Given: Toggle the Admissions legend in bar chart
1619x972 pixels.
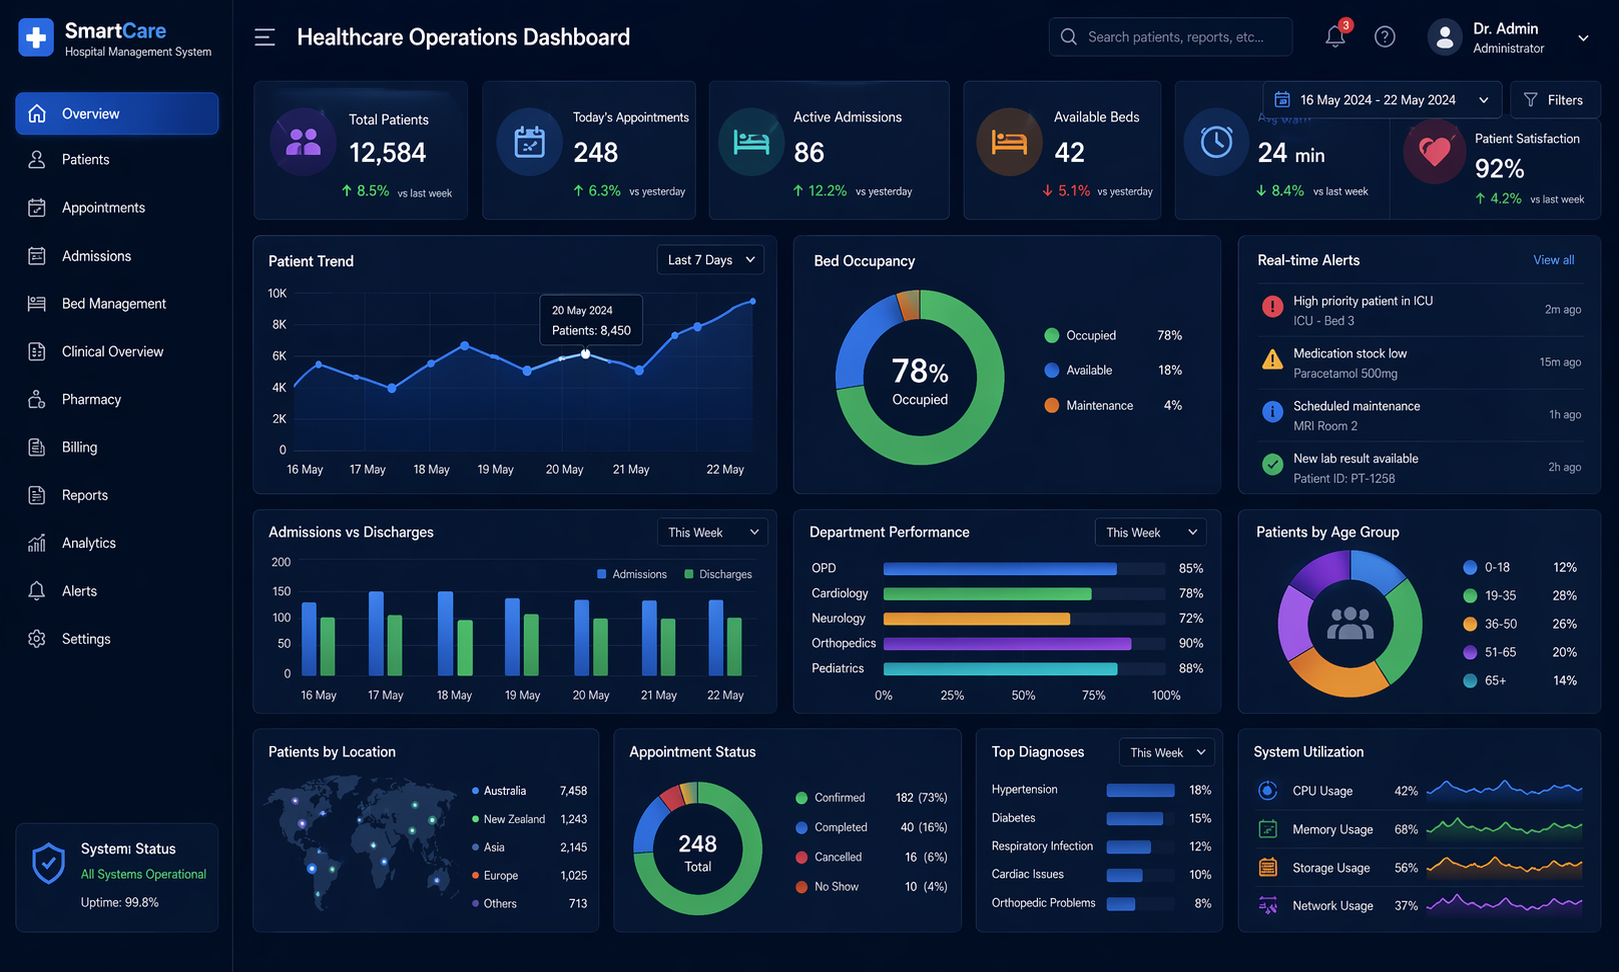Looking at the screenshot, I should 632,574.
